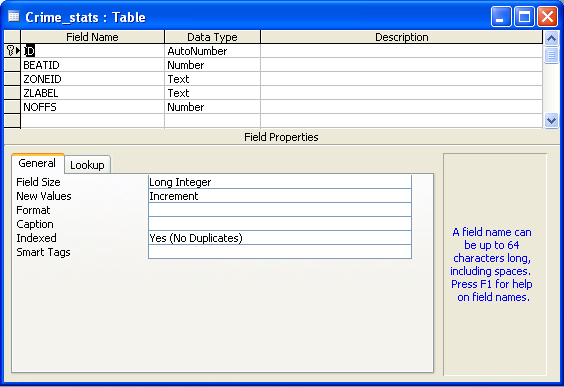
Task: Open Indexed Yes (No Duplicates) box
Action: [x=280, y=238]
